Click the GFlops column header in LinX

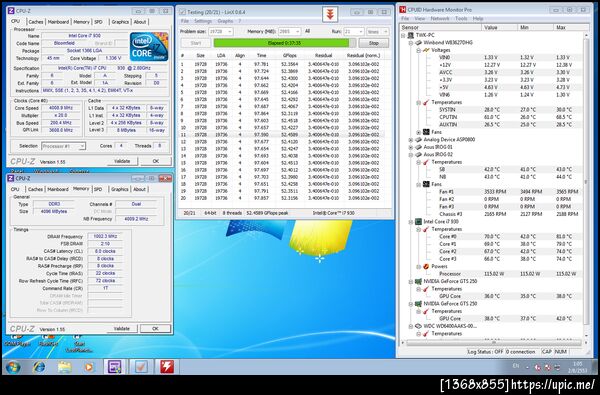tap(290, 55)
